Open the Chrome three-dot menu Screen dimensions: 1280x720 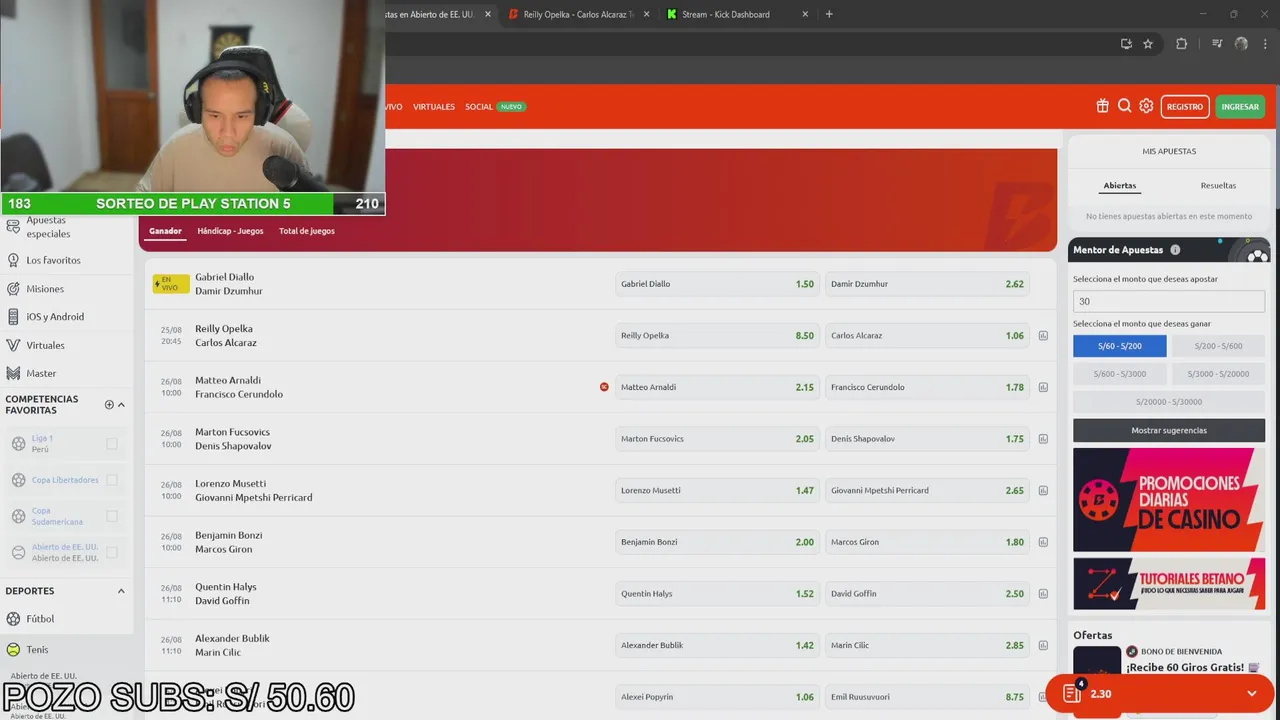[x=1264, y=44]
